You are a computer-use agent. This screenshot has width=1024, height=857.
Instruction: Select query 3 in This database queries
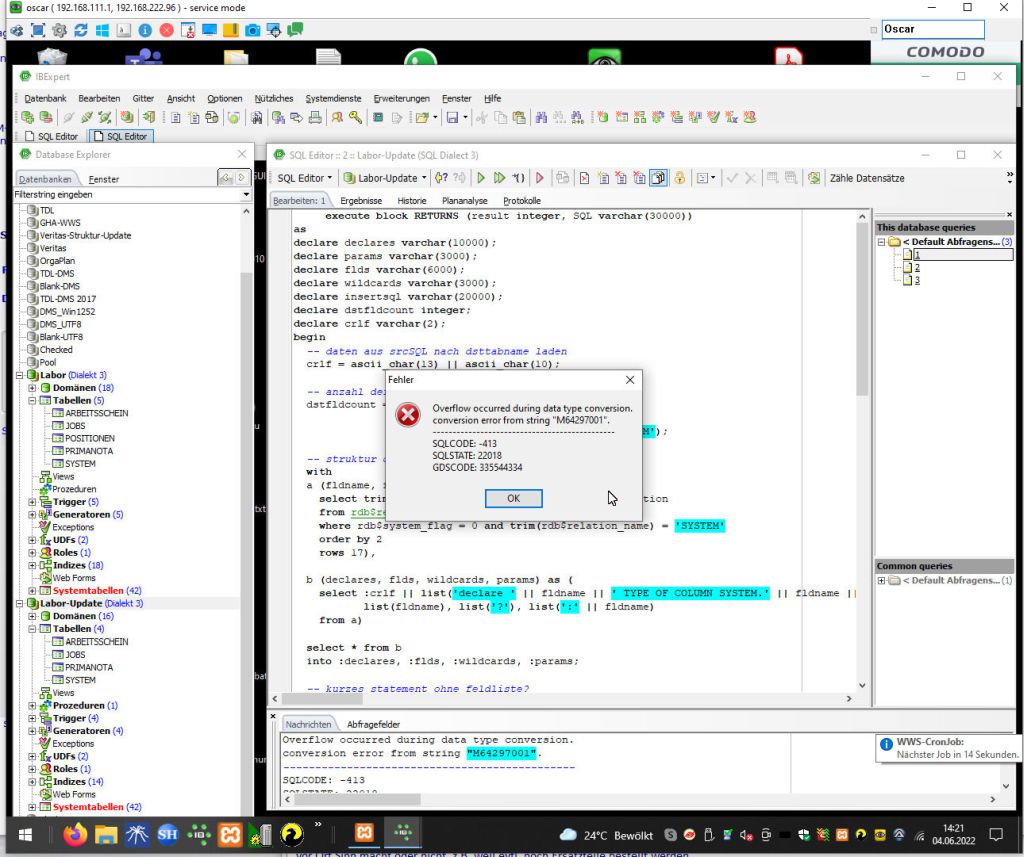click(x=917, y=280)
